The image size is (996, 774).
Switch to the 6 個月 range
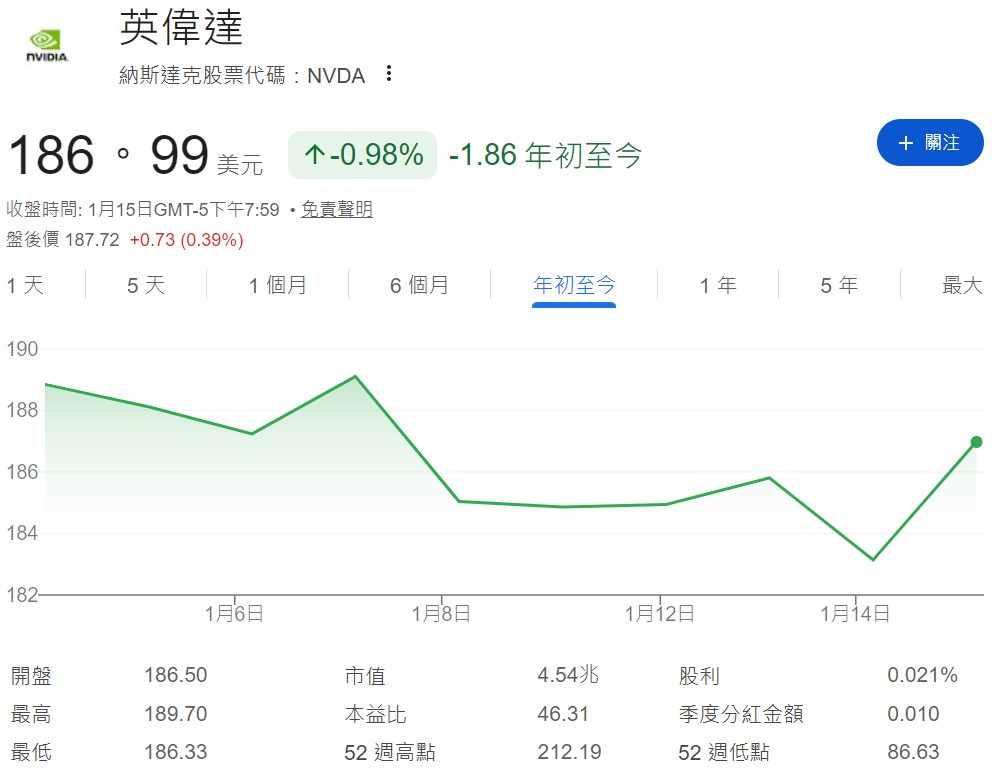point(419,285)
